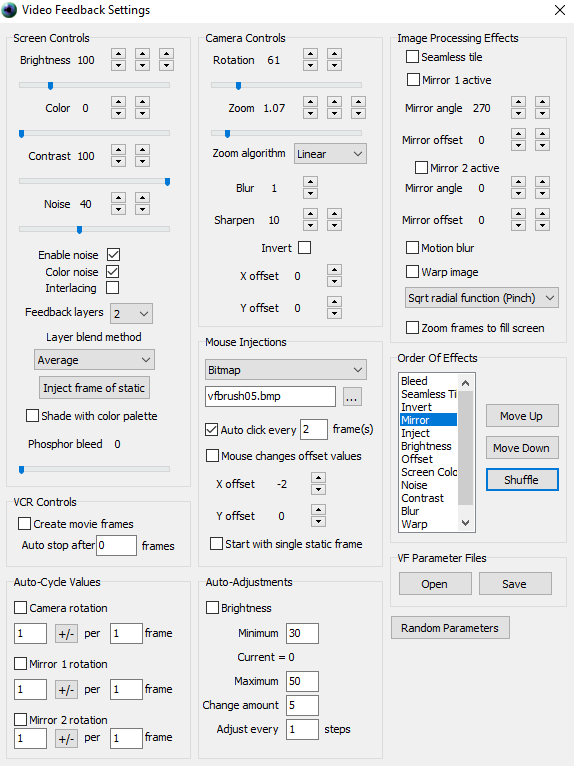
Task: Click scroll-up arrow in Order Of Effects list
Action: coord(466,383)
